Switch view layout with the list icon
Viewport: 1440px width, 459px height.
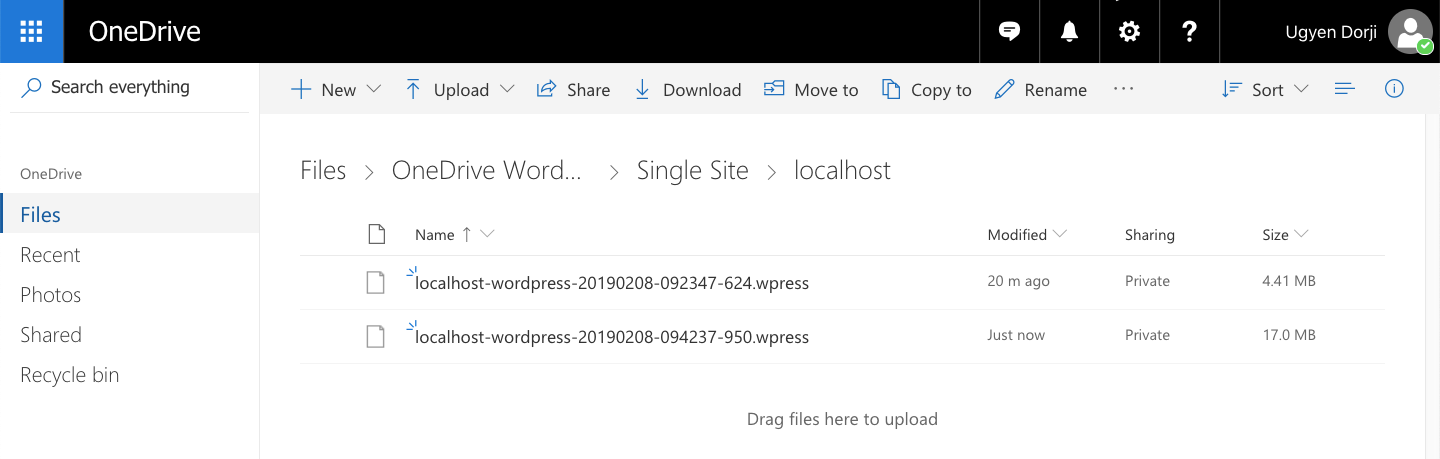pyautogui.click(x=1345, y=89)
